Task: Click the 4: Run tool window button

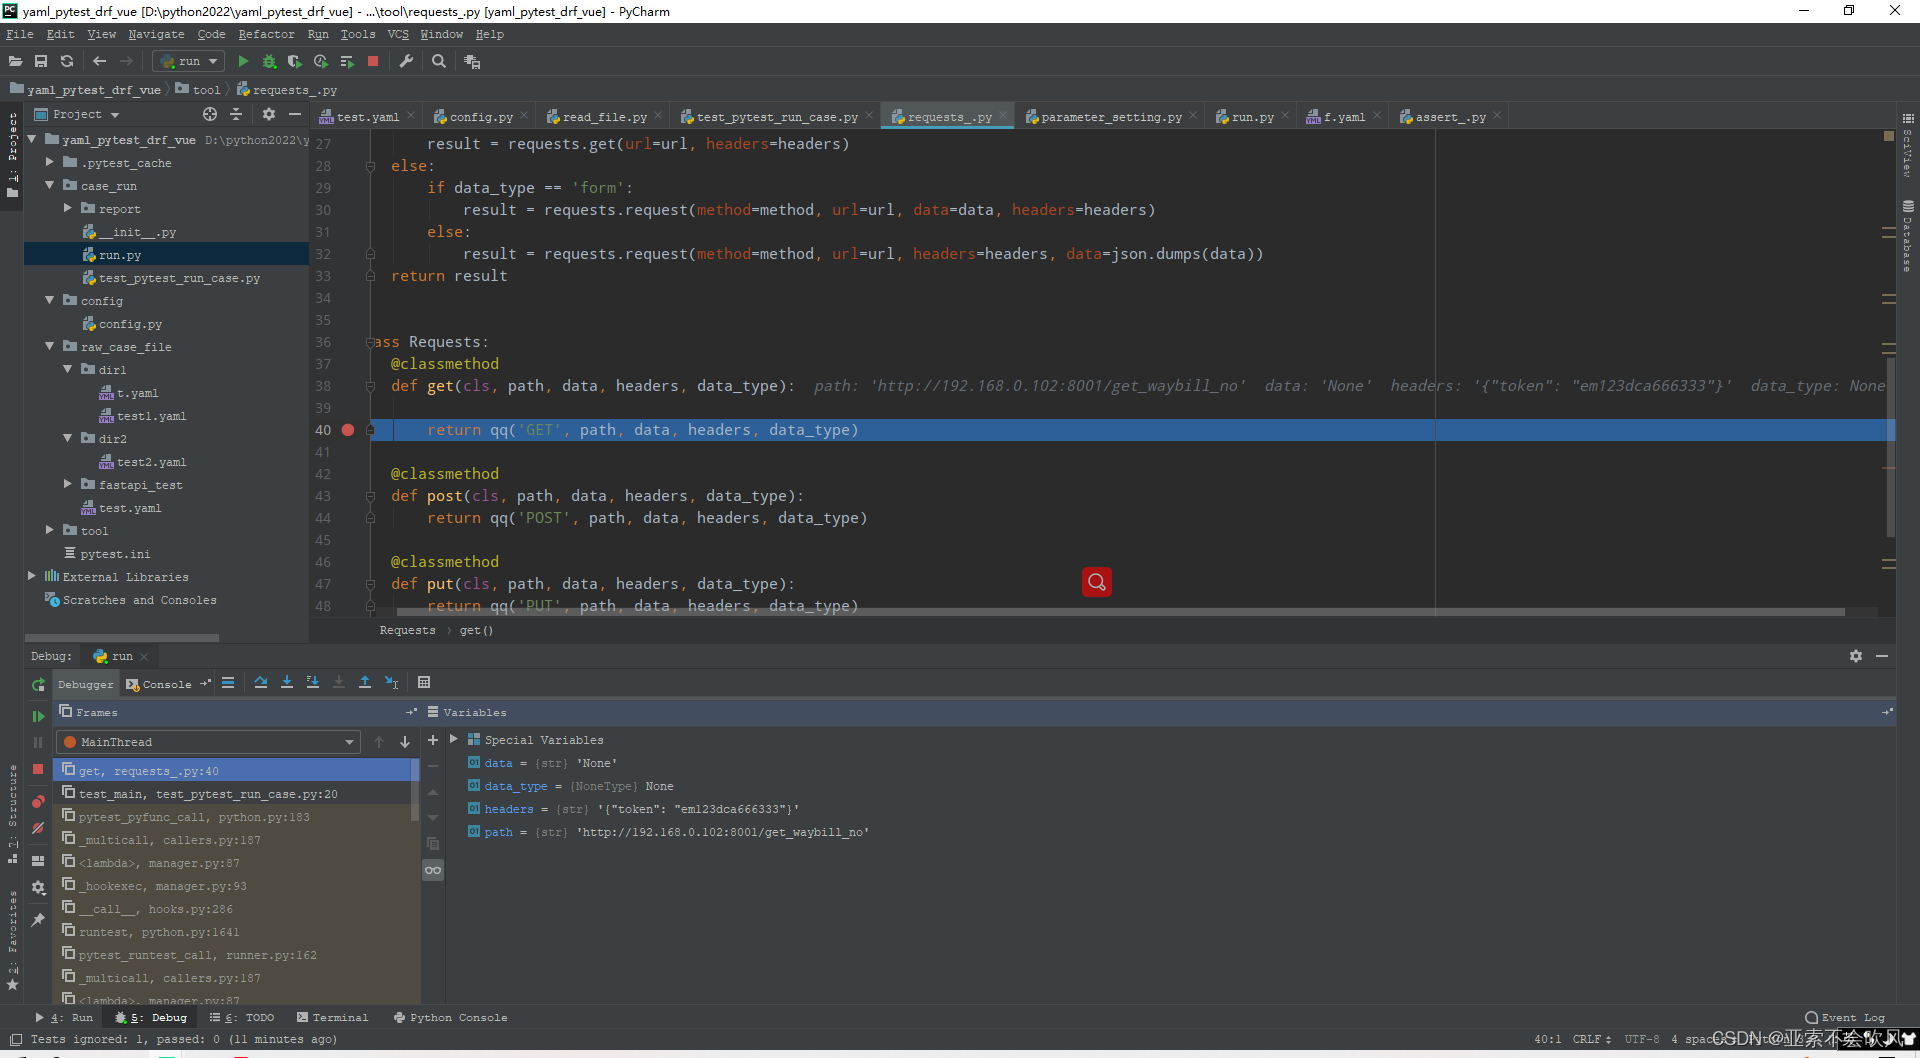Action: tap(64, 1017)
